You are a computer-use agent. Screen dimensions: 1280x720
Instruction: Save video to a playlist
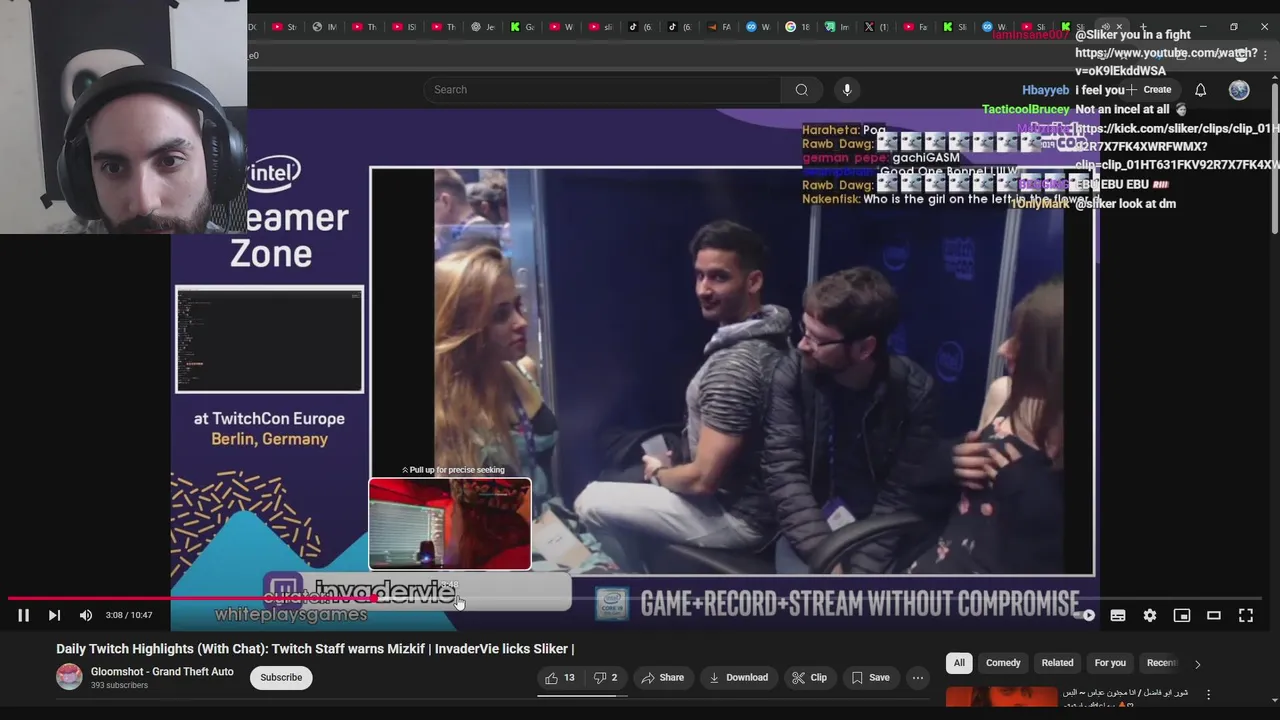pyautogui.click(x=870, y=678)
